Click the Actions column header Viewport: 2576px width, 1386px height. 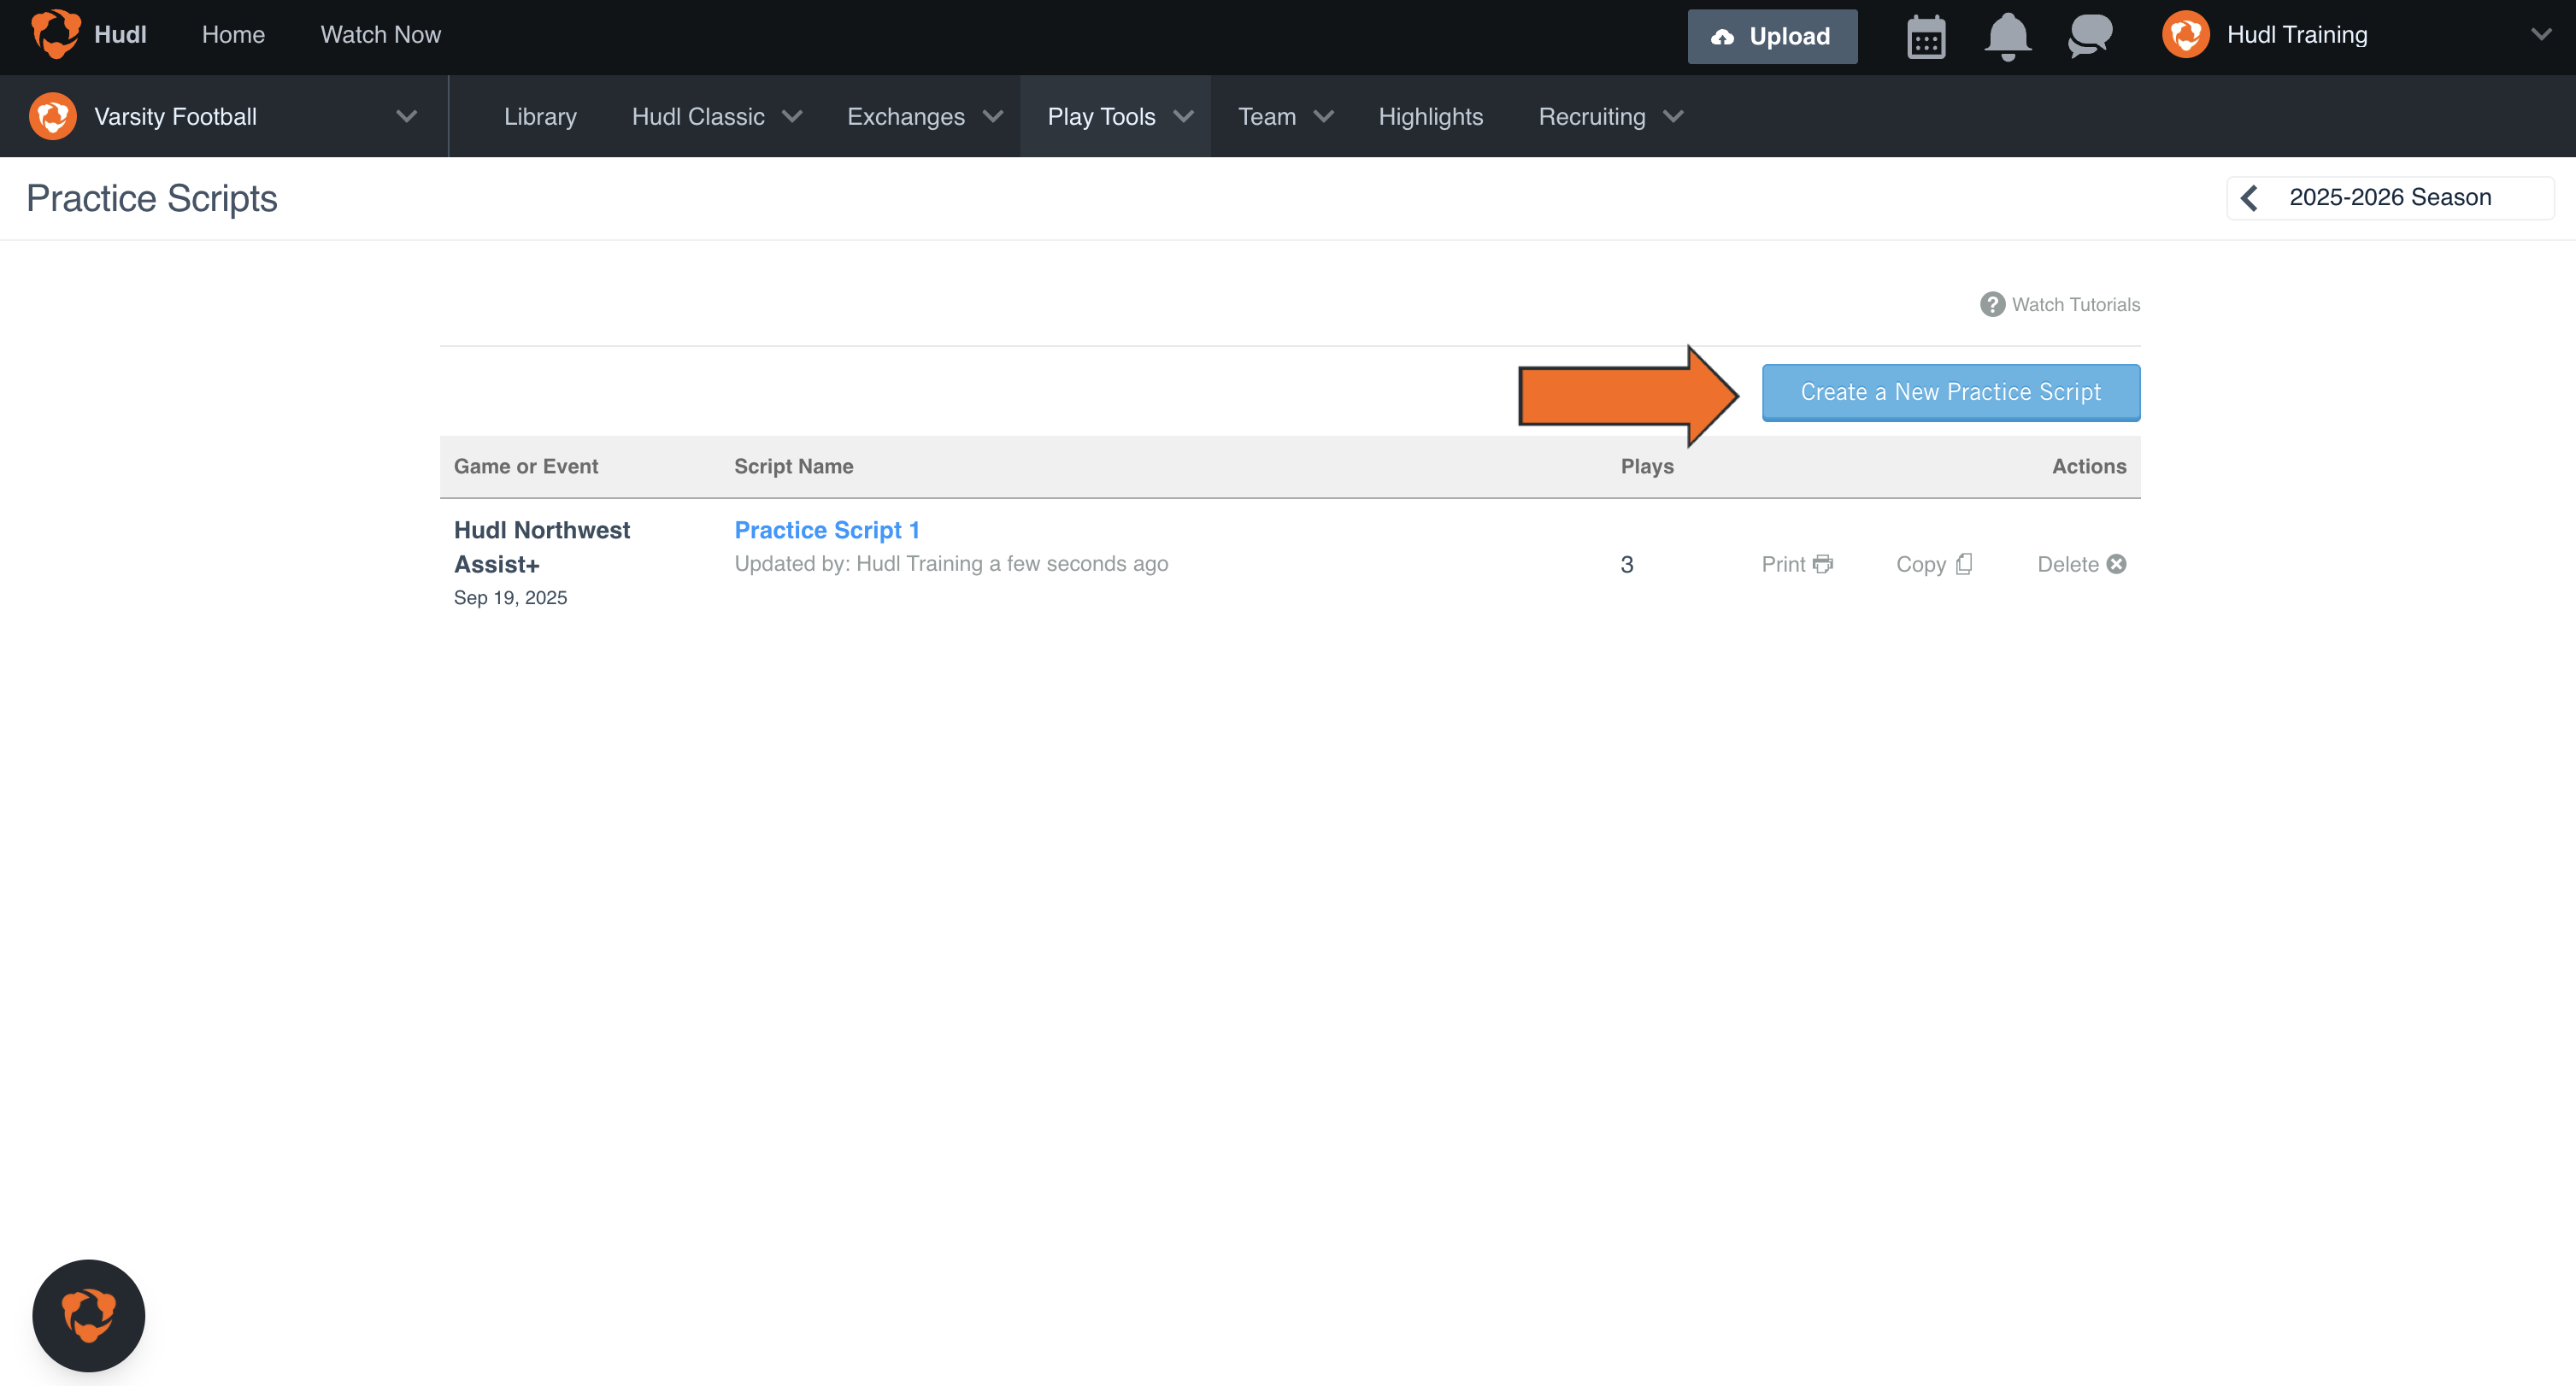point(2088,466)
